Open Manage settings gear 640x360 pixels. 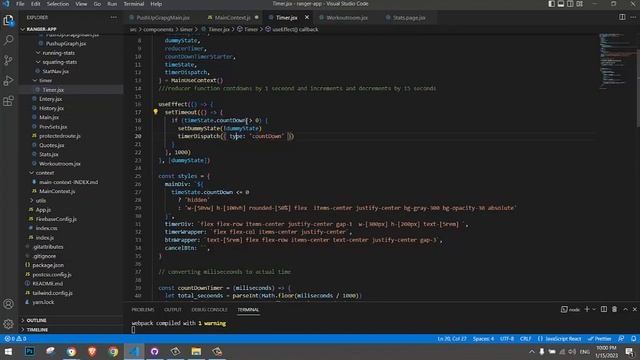click(x=9, y=324)
